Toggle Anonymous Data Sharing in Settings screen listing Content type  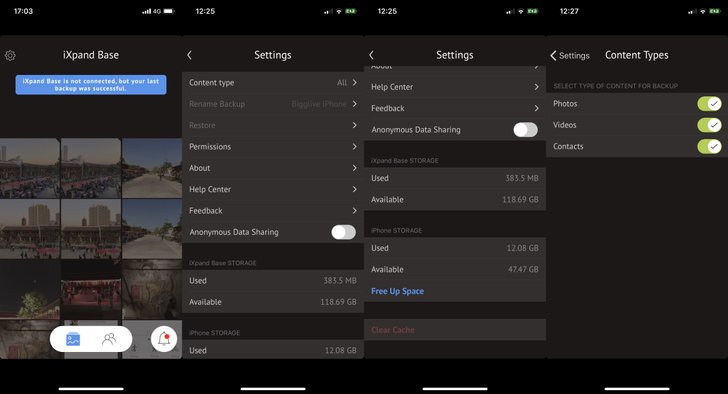tap(344, 232)
